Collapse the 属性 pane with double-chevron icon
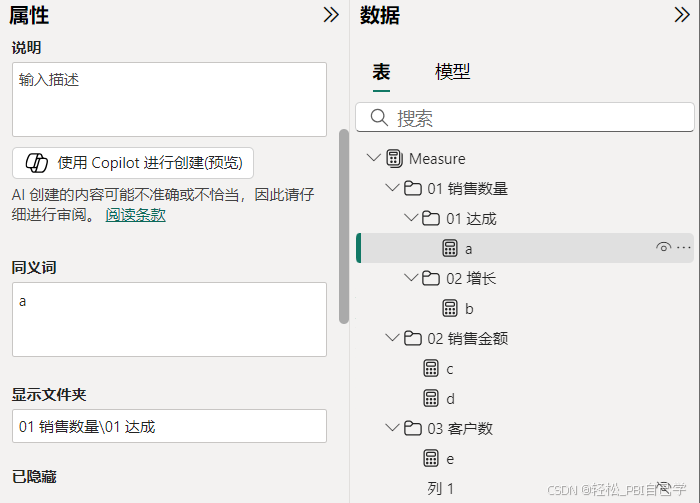 point(331,15)
